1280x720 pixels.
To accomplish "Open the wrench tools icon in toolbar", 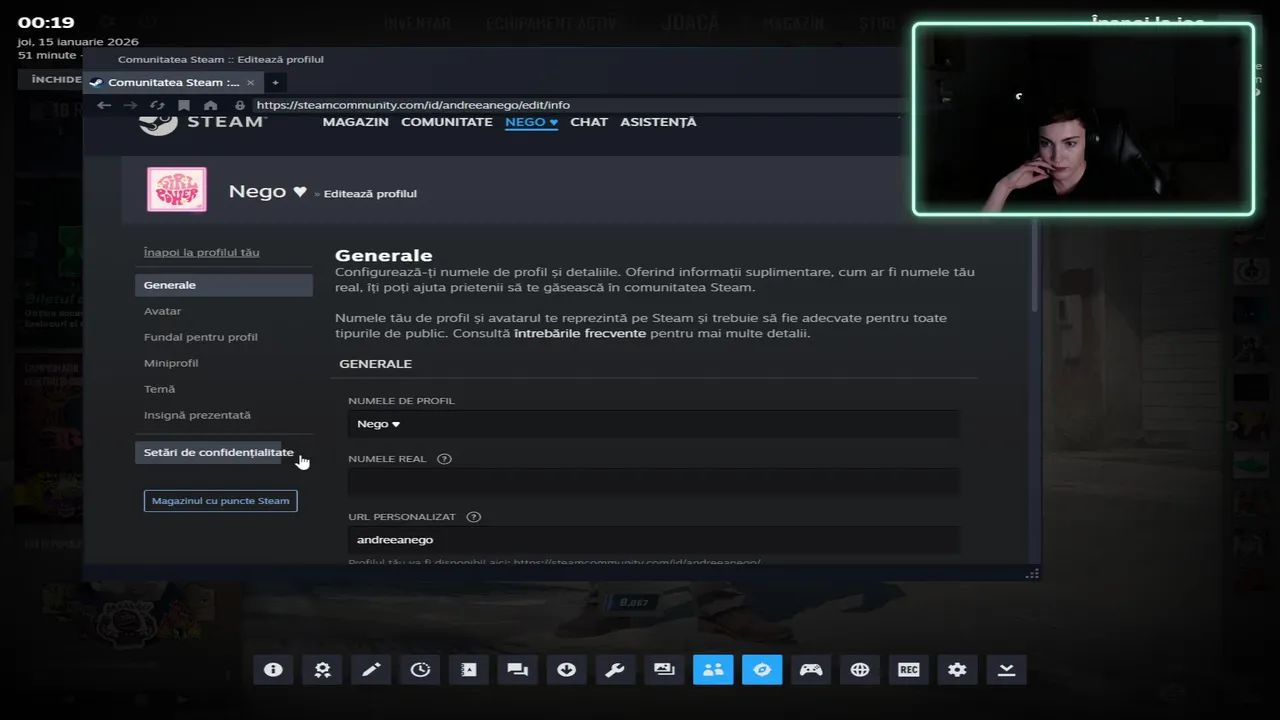I will coord(615,670).
